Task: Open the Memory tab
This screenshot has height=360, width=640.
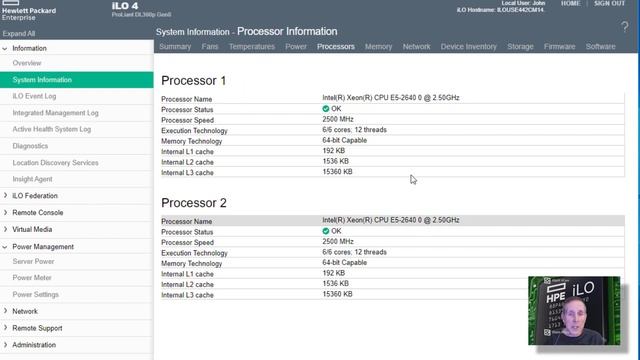Action: point(378,47)
